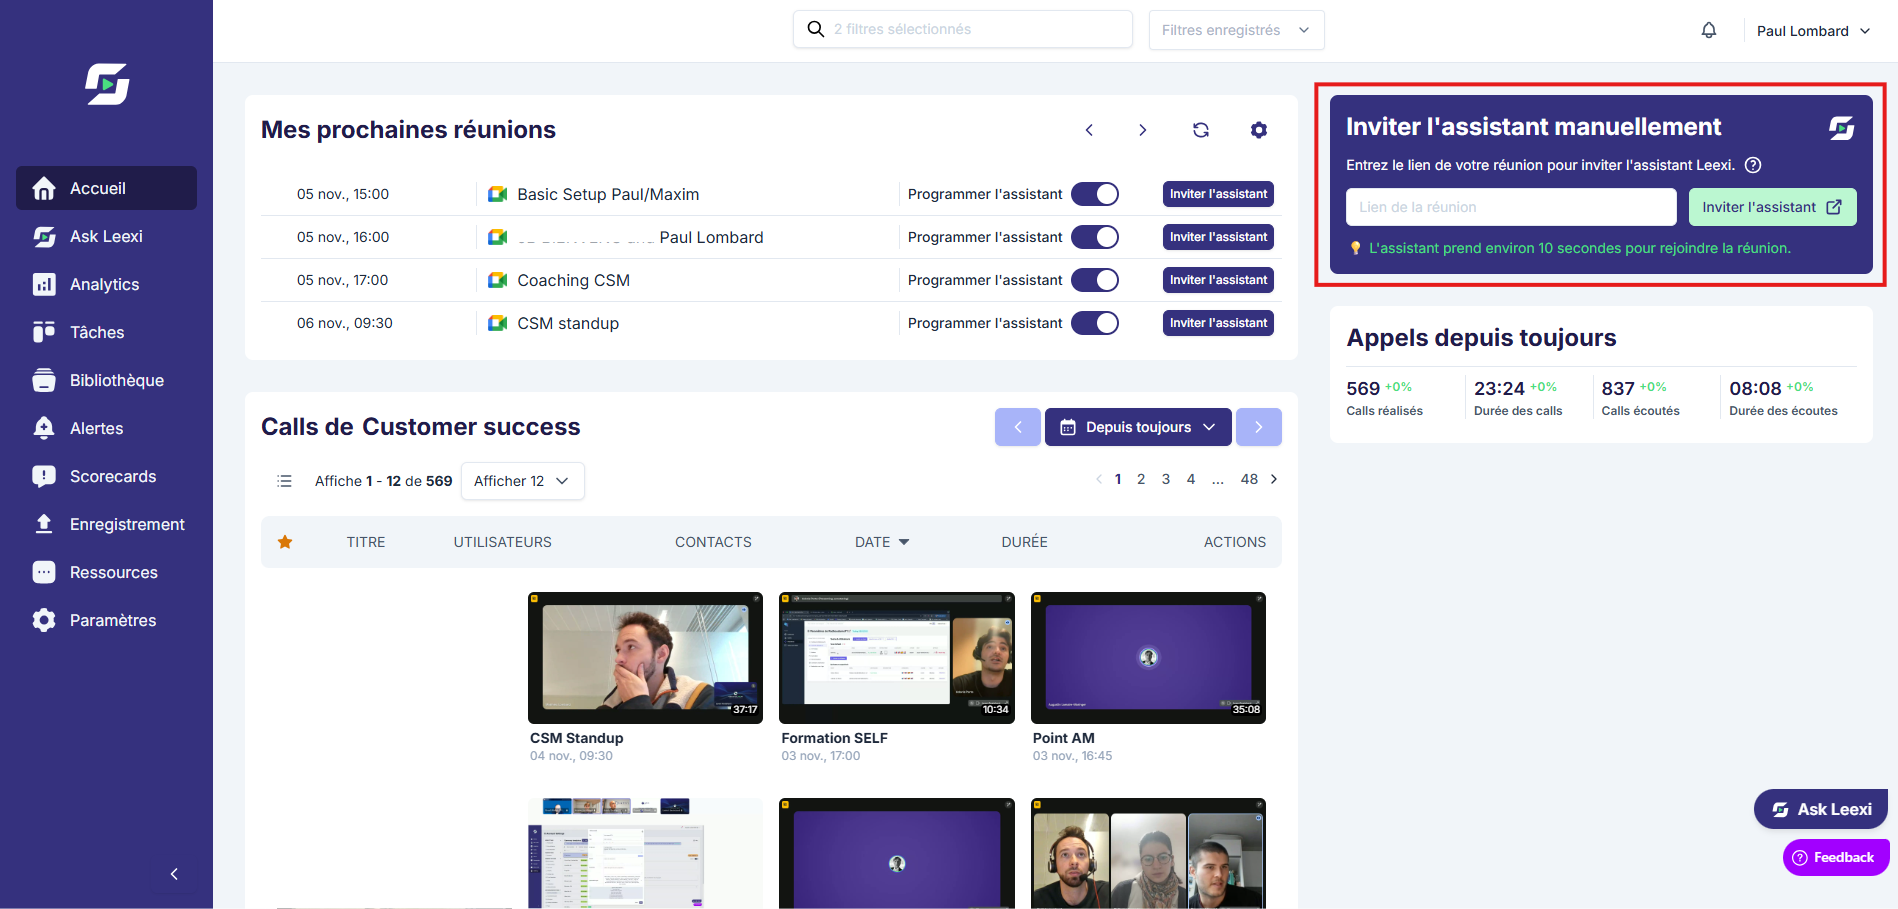Click the Scorecards sidebar icon

click(44, 476)
